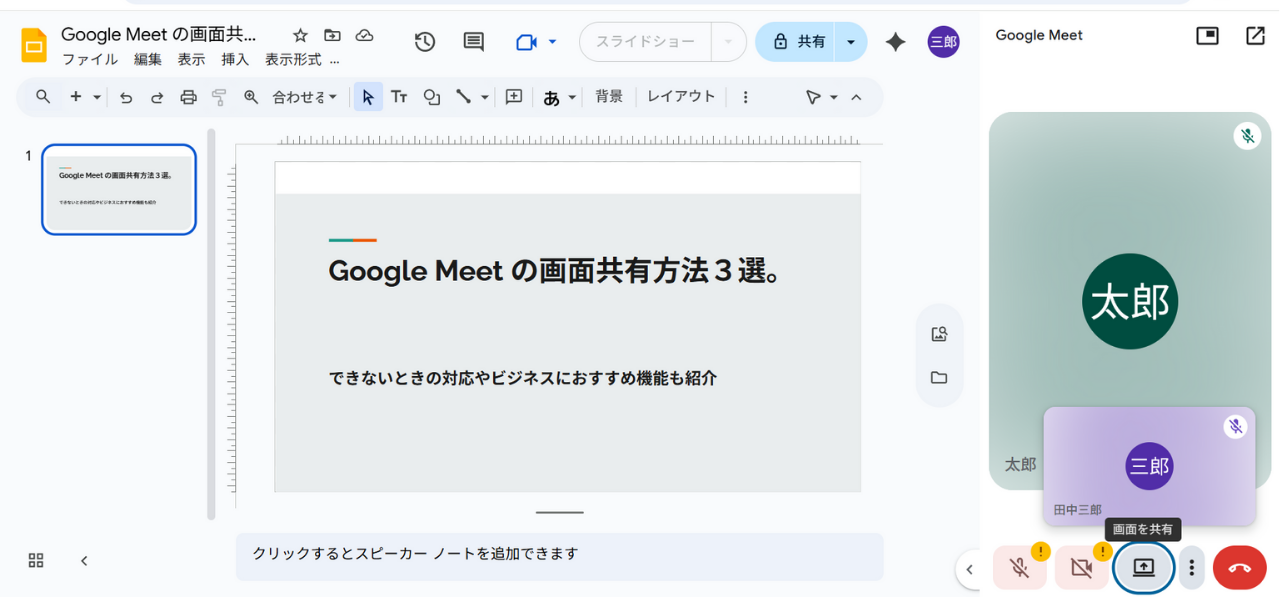
Task: Open the 挿入 menu
Action: tap(235, 60)
